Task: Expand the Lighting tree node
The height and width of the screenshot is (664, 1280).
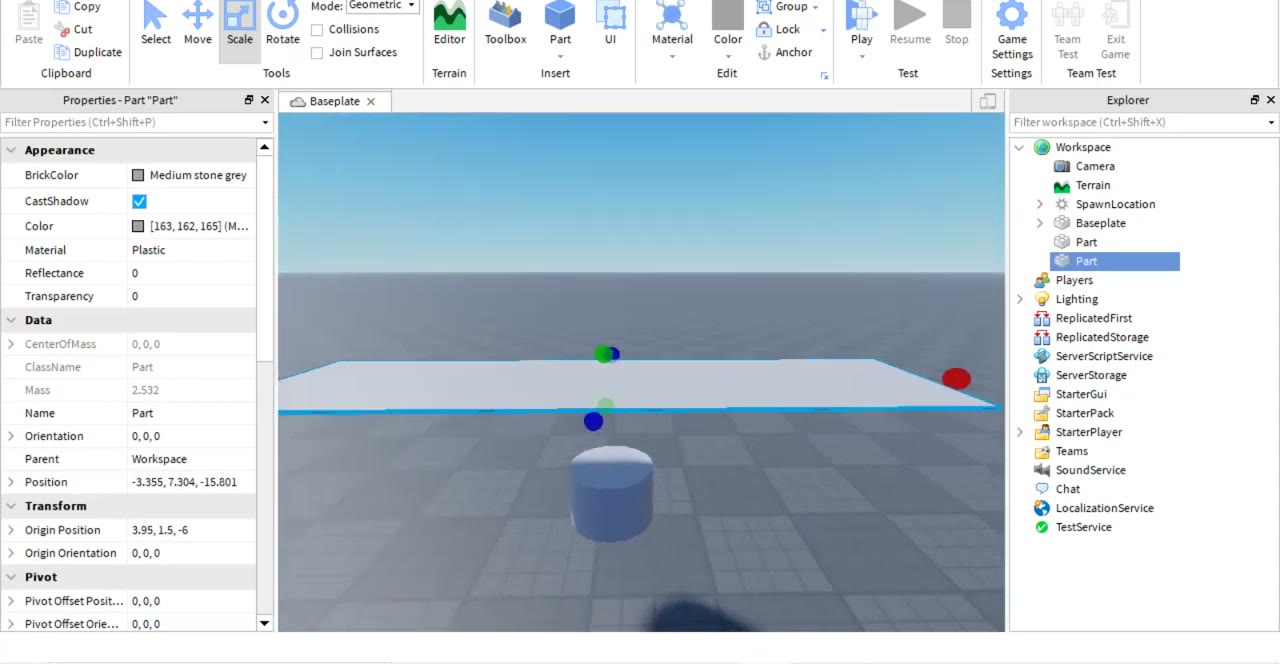Action: point(1019,299)
